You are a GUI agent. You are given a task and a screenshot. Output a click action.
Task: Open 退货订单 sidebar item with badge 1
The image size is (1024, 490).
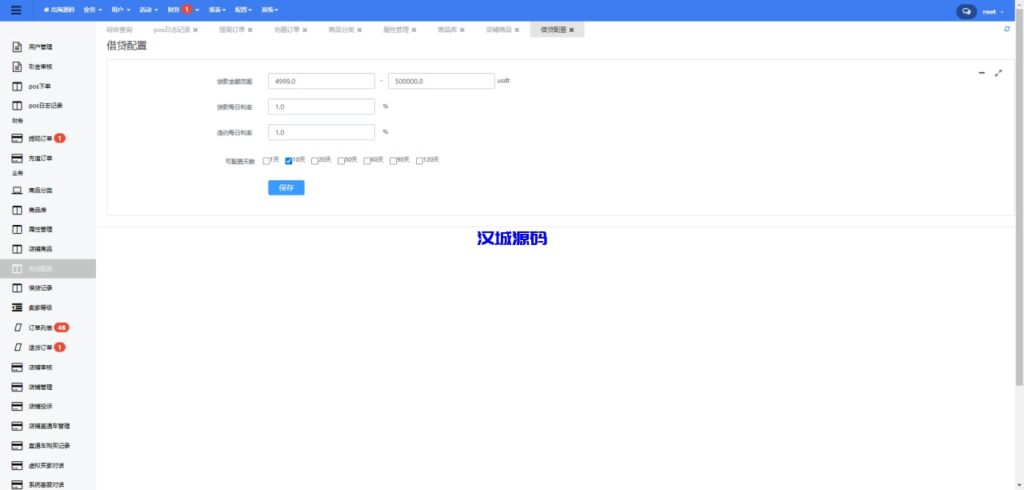click(x=48, y=348)
